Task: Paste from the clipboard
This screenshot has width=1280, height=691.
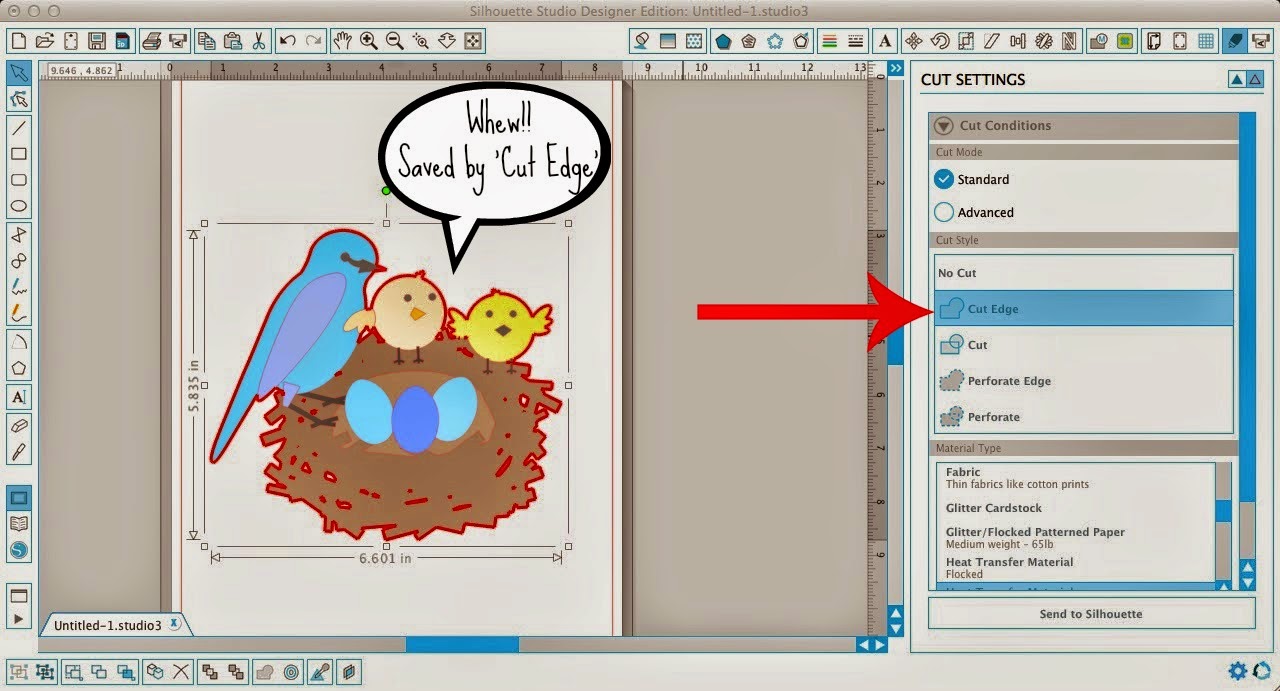Action: [x=233, y=41]
